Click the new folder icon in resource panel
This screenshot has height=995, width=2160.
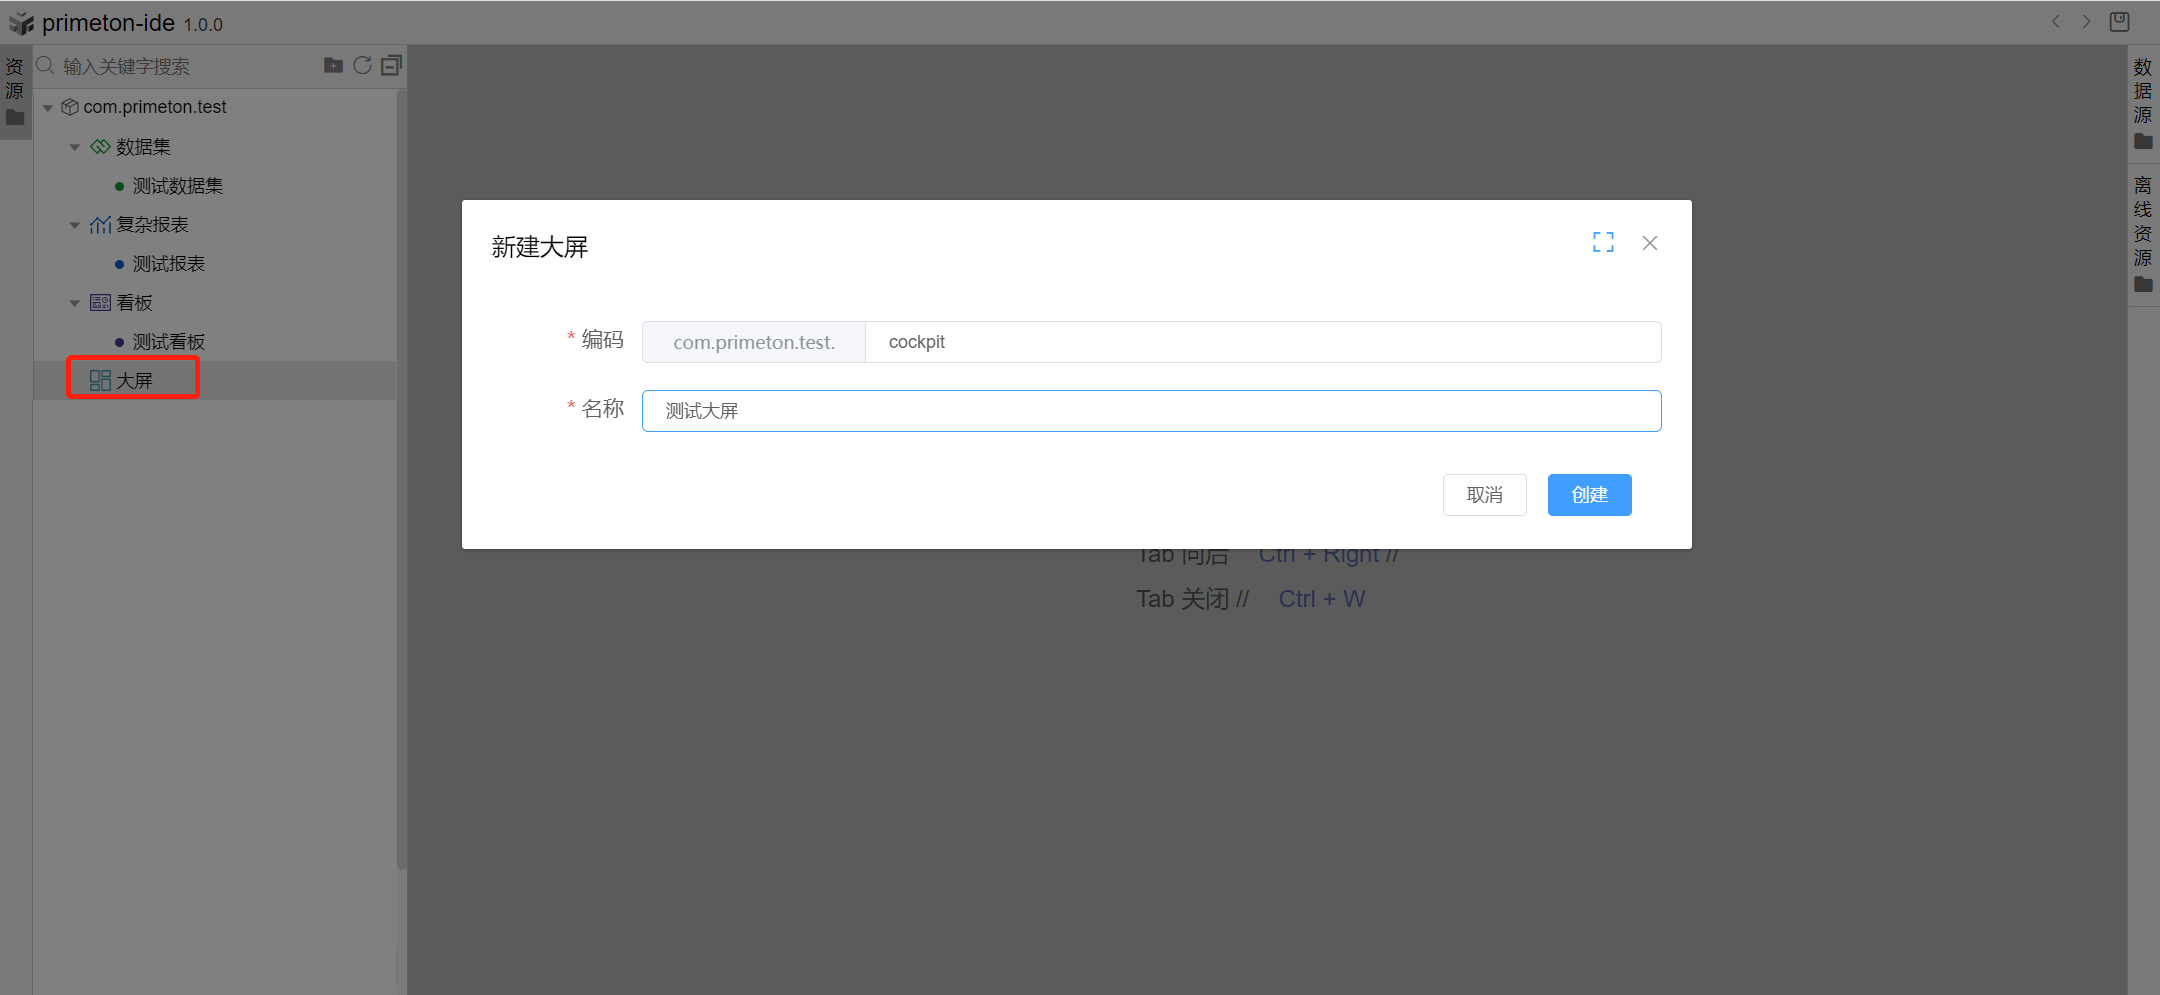pos(333,66)
